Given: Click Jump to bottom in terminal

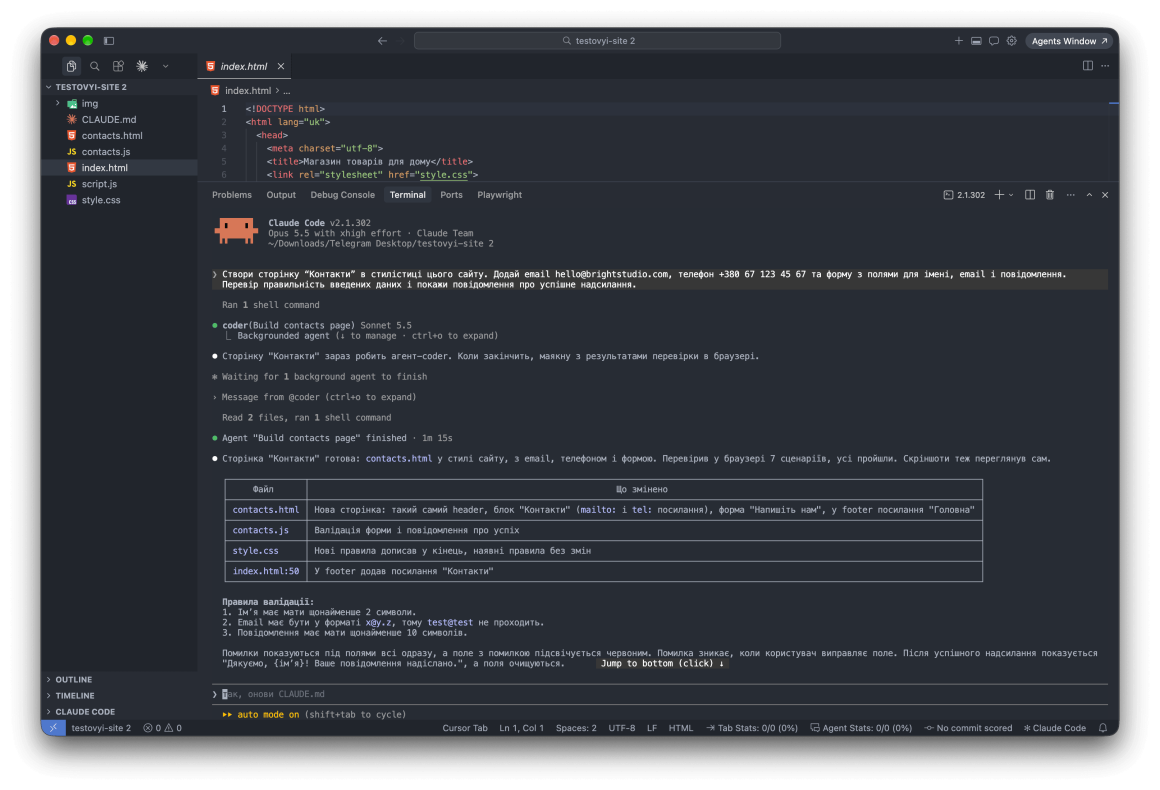Looking at the screenshot, I should 662,664.
